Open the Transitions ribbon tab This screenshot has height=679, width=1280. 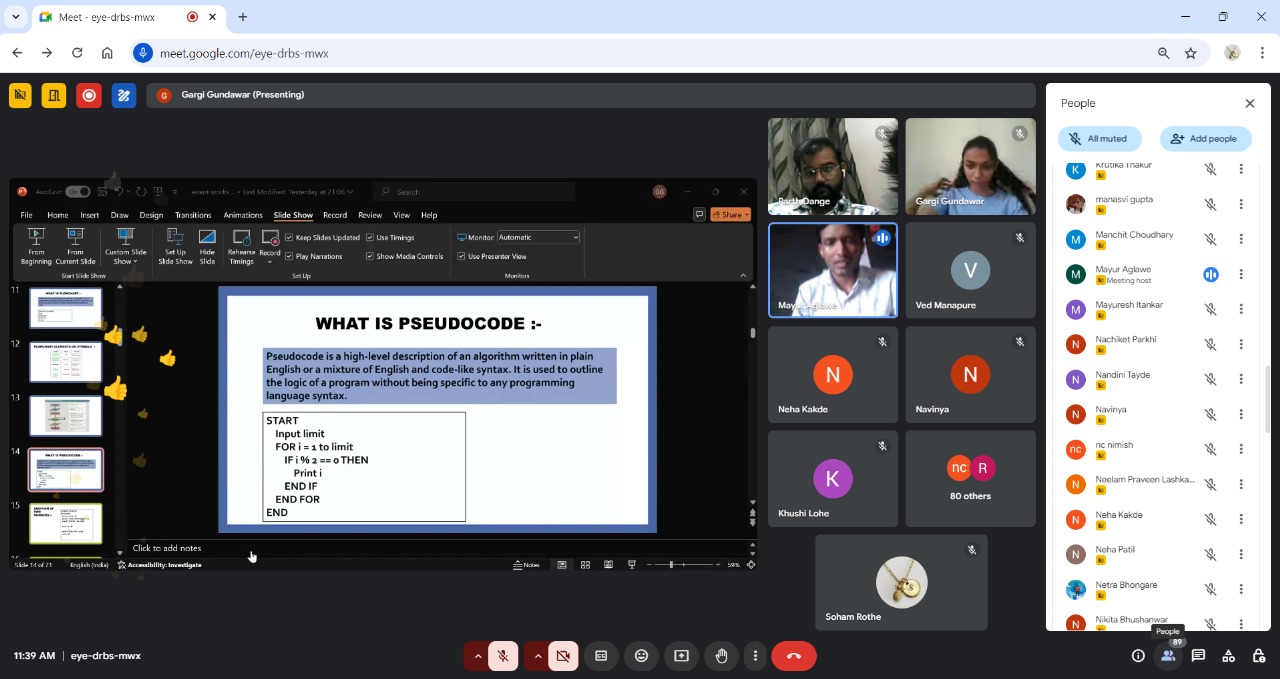(x=193, y=215)
